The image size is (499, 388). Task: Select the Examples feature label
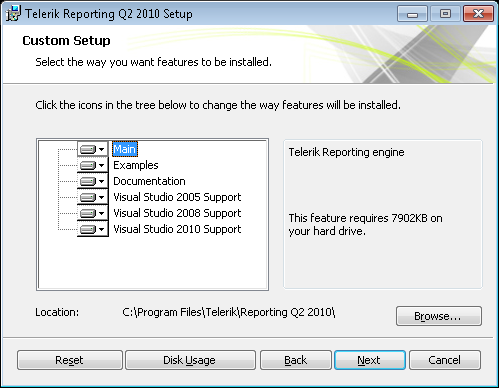[x=136, y=165]
